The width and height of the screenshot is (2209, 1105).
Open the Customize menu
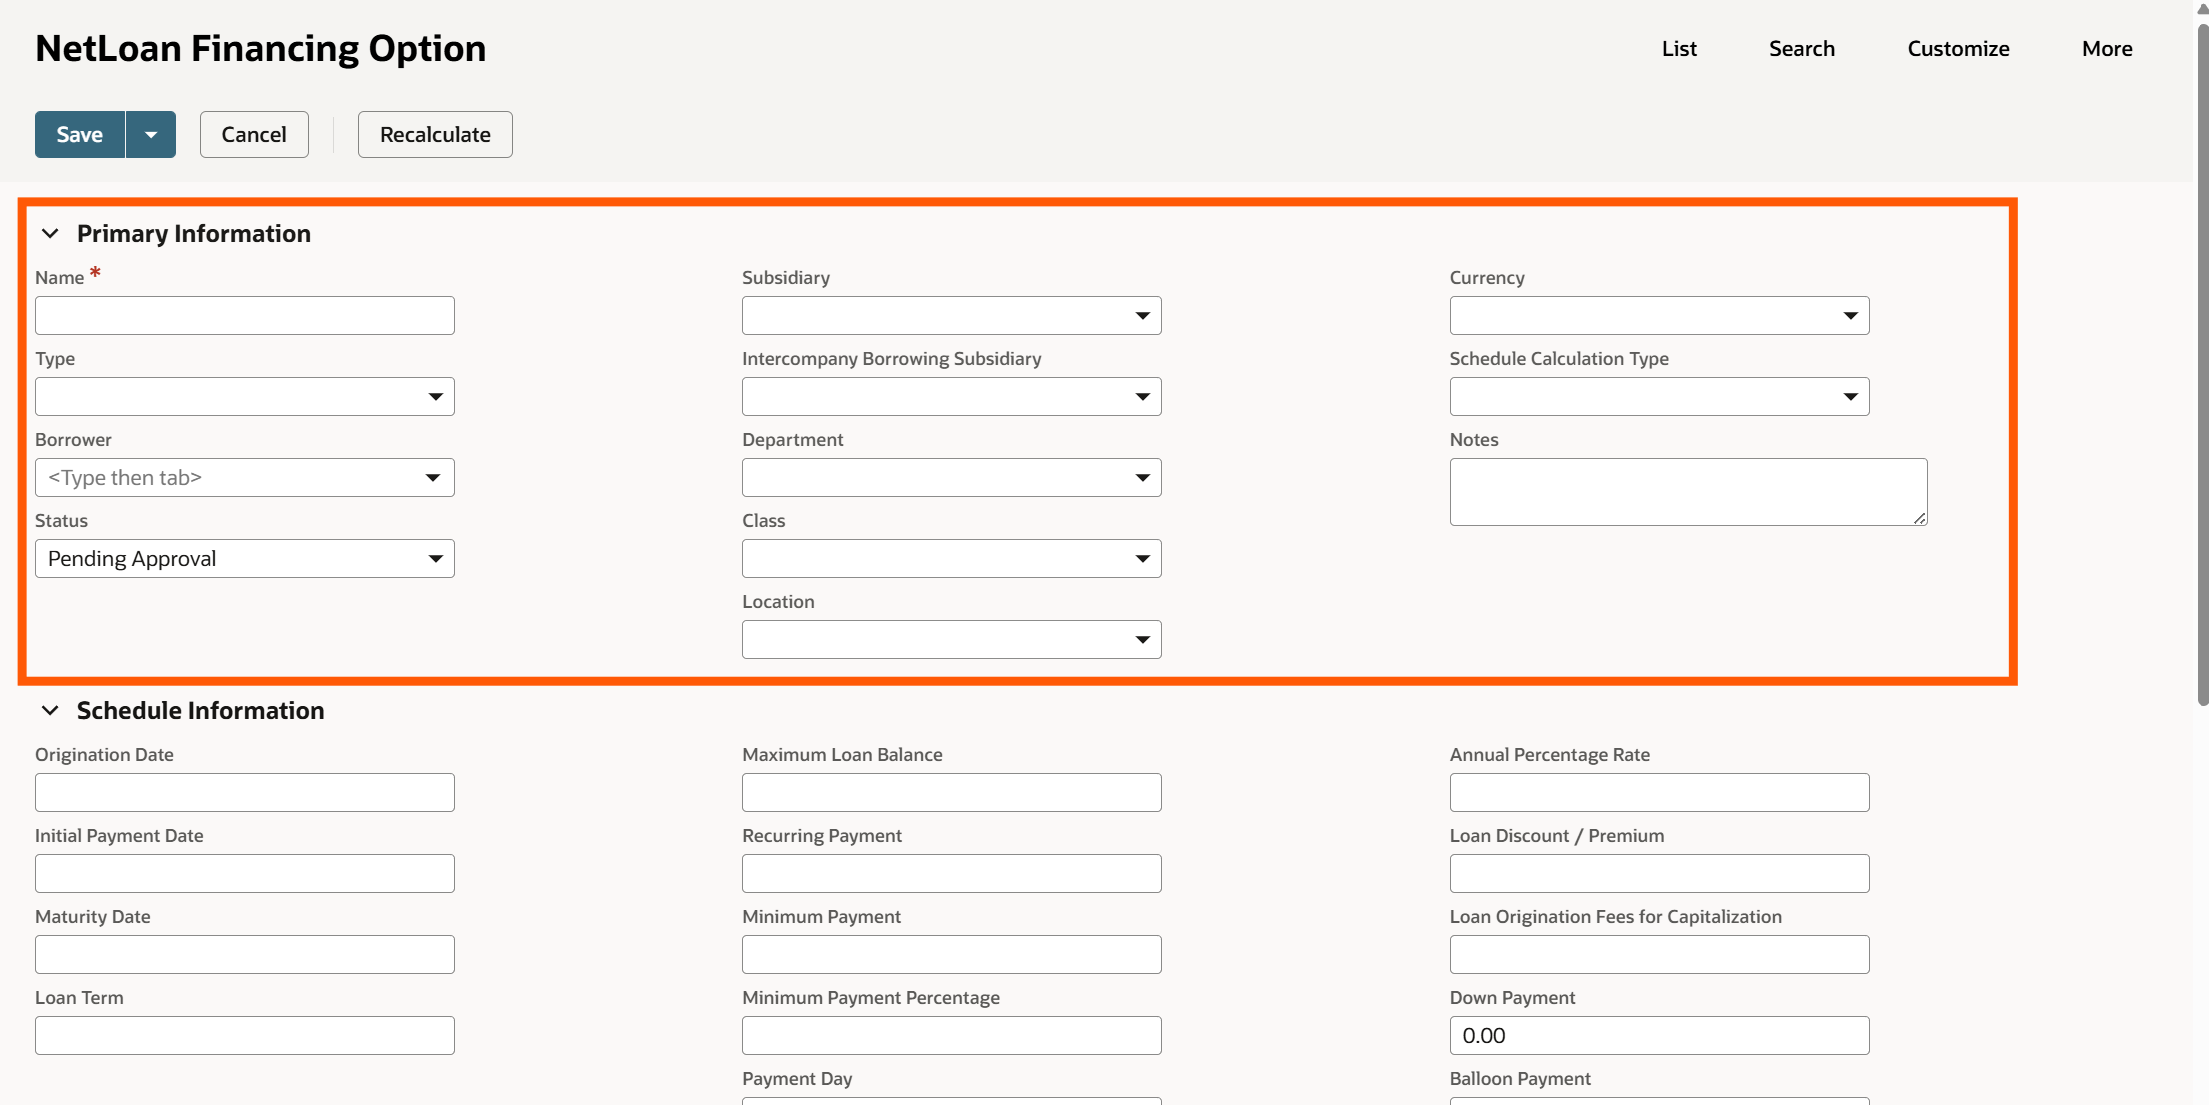[1957, 48]
